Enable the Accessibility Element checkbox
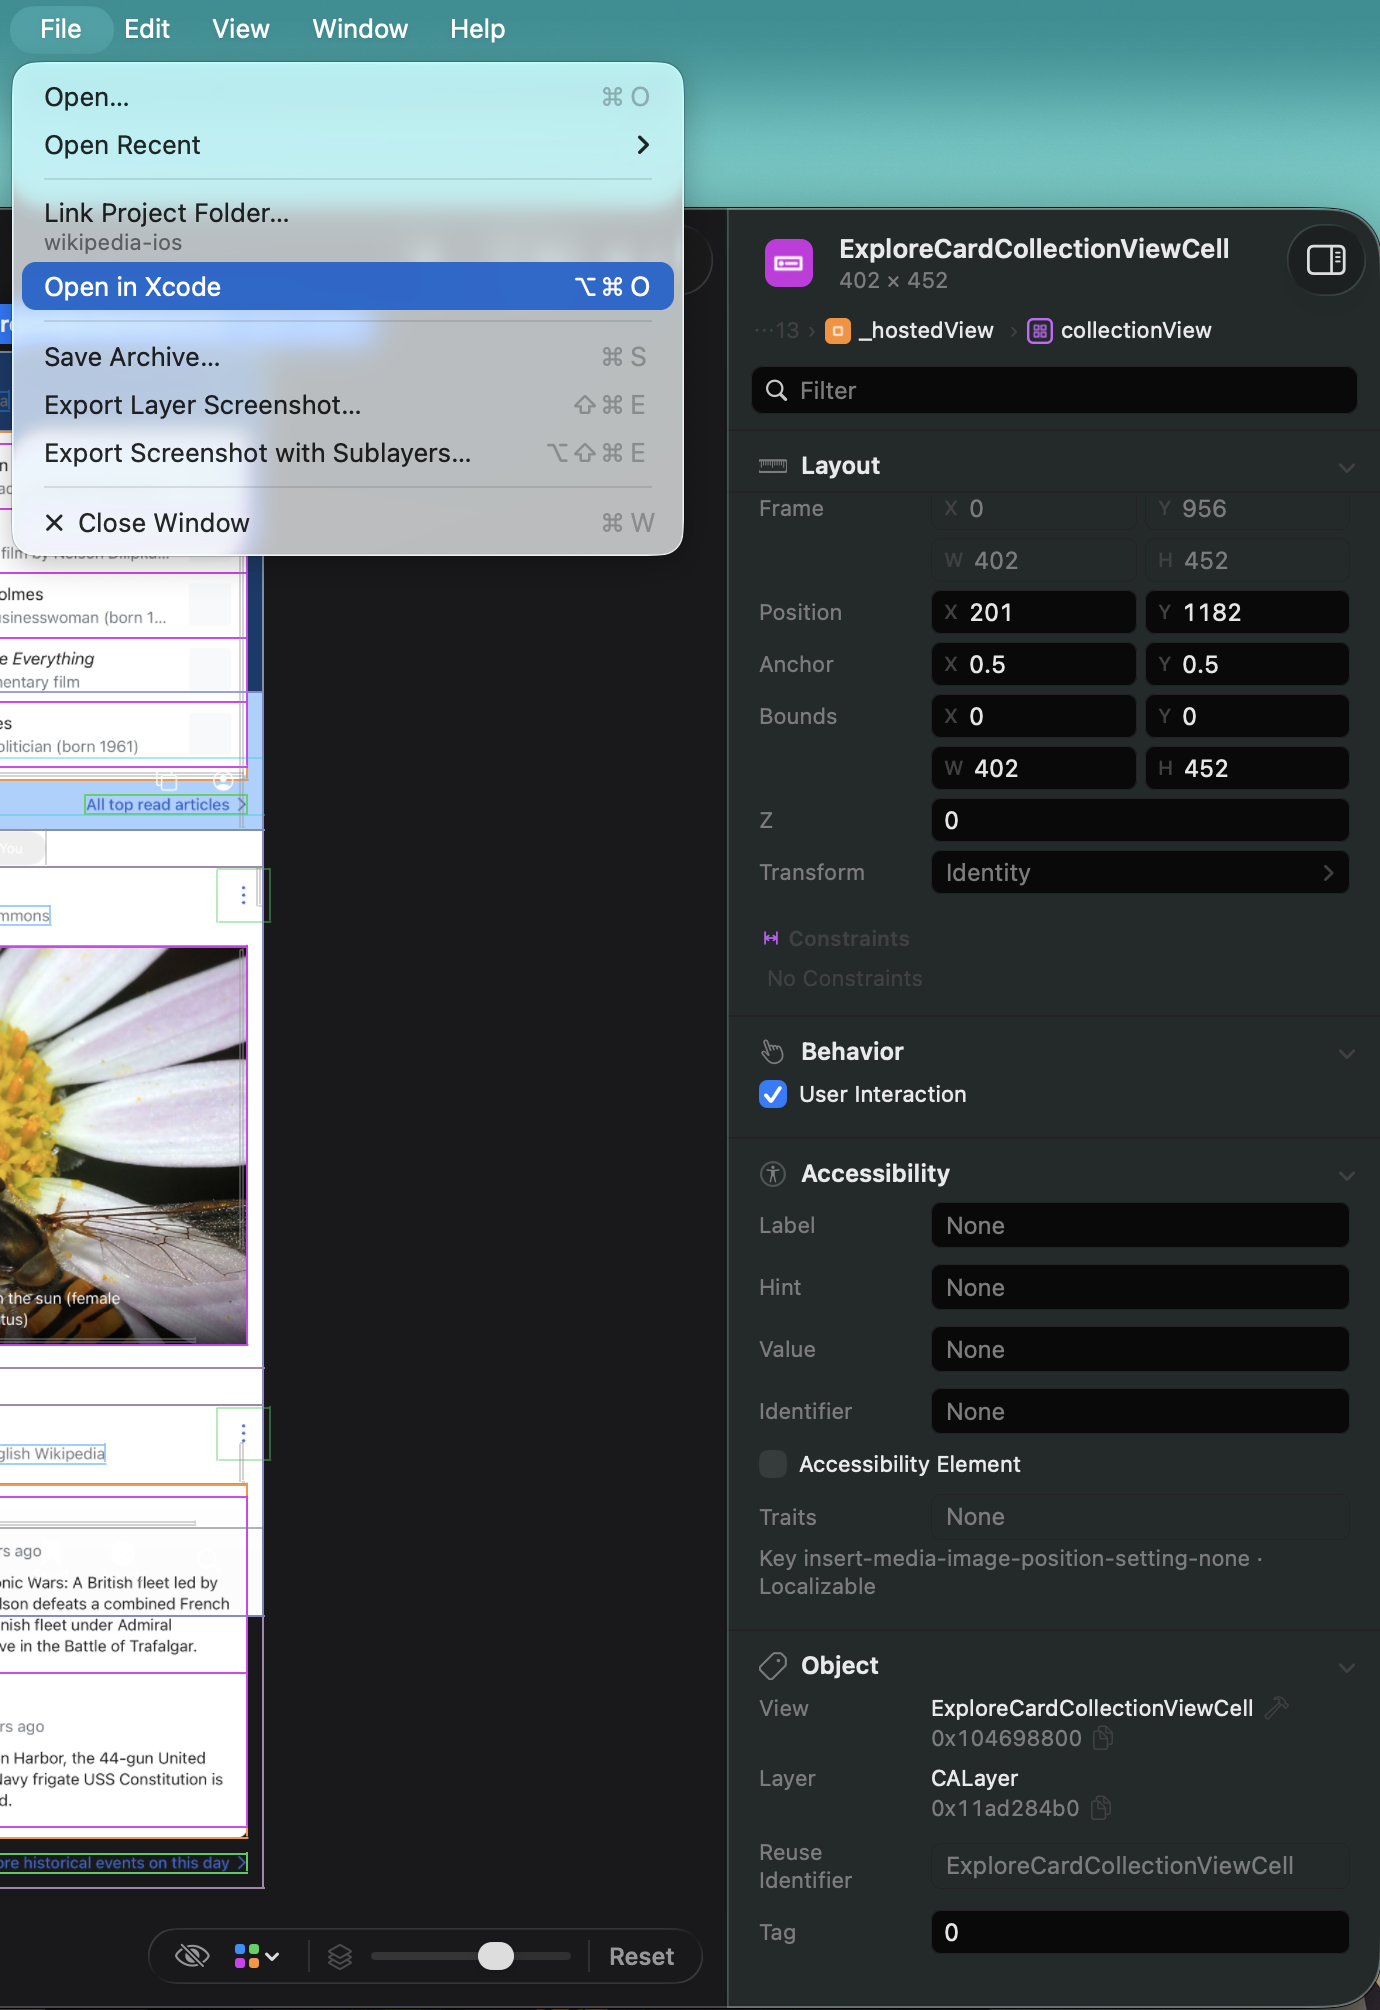The image size is (1380, 2010). click(773, 1464)
